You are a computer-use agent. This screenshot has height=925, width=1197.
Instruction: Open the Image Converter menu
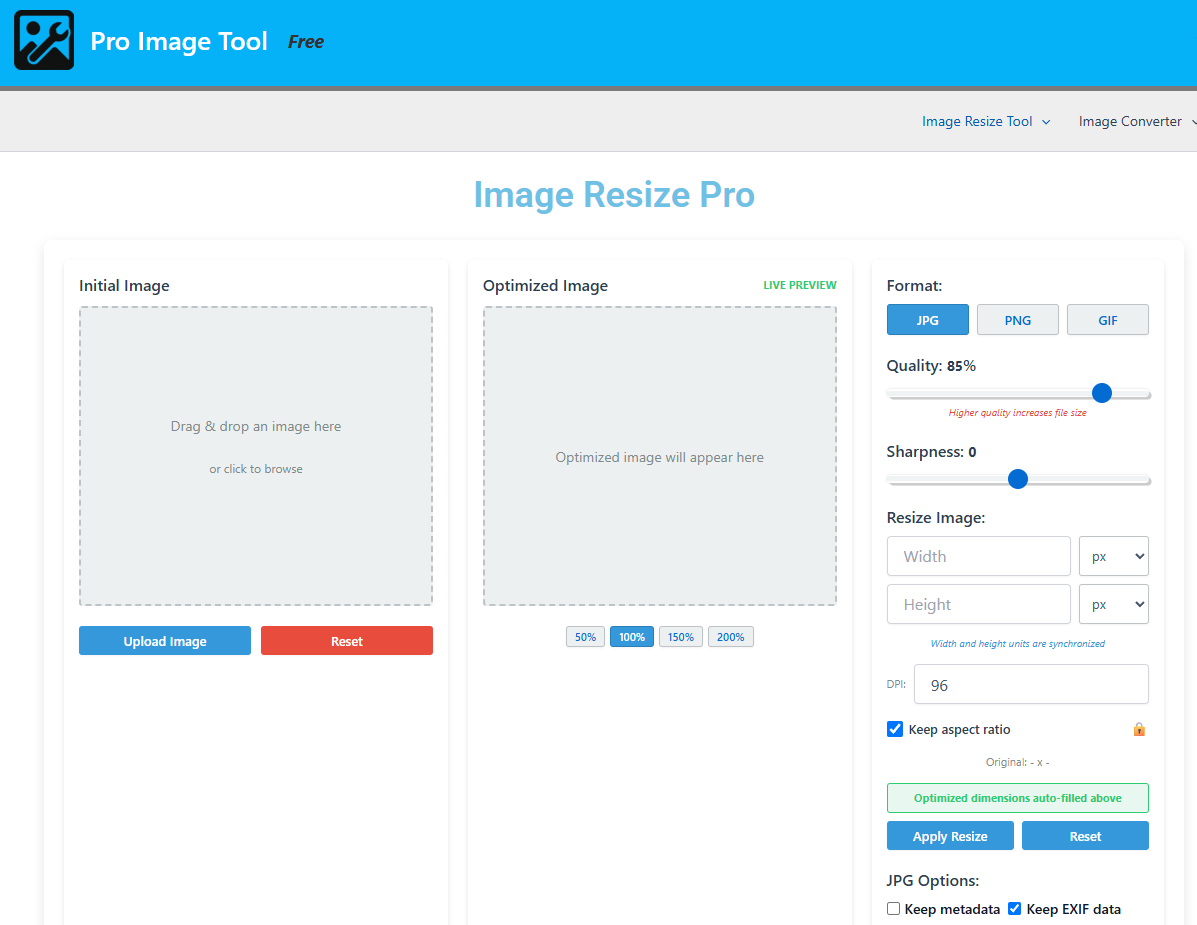pos(1136,122)
